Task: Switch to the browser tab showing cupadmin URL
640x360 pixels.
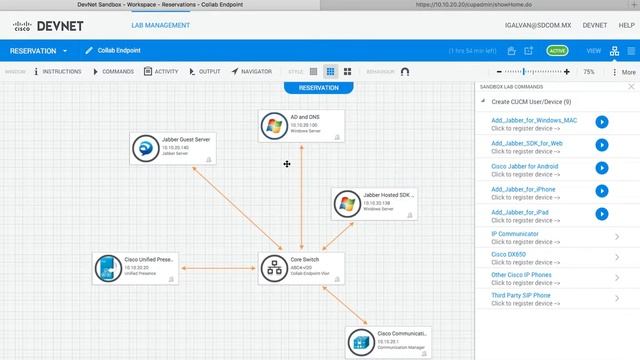Action: tap(473, 5)
